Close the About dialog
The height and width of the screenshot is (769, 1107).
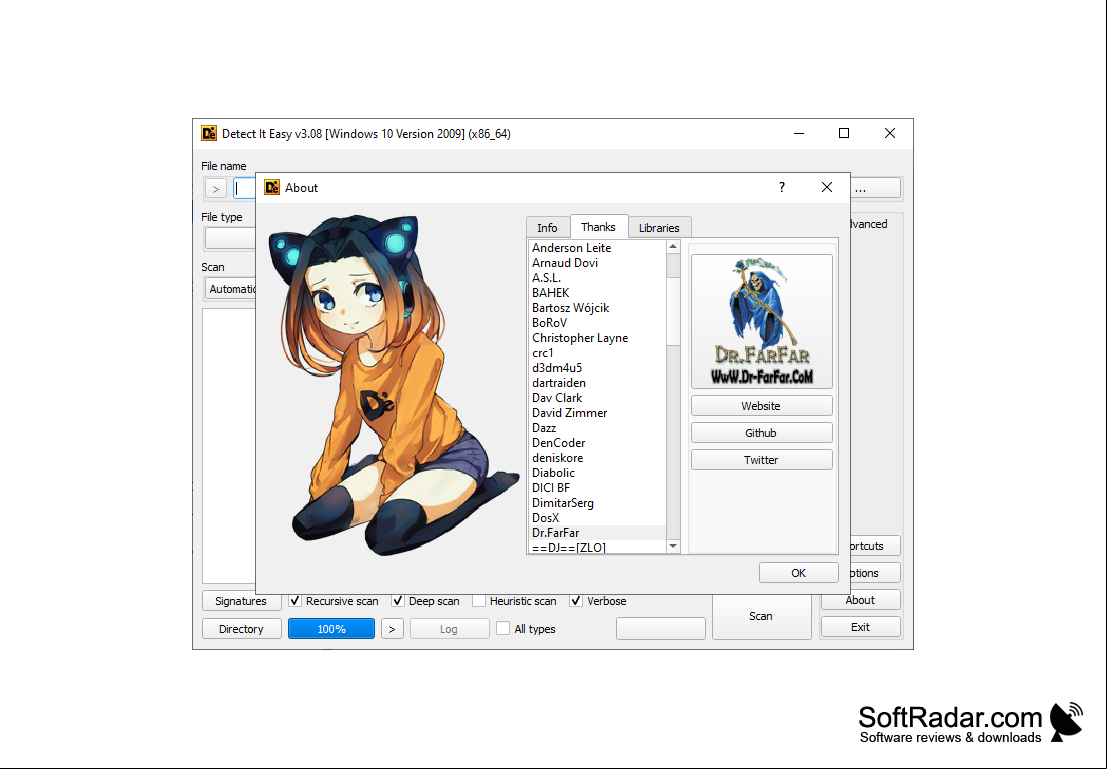pyautogui.click(x=827, y=187)
